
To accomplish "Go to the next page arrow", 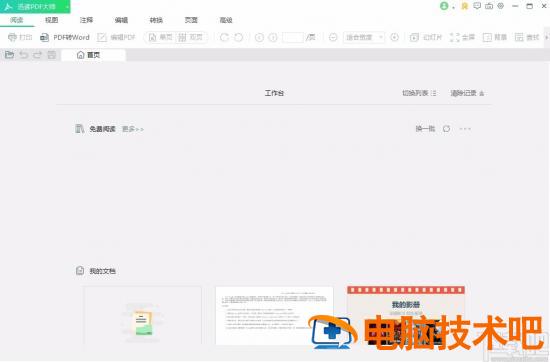I will [273, 37].
